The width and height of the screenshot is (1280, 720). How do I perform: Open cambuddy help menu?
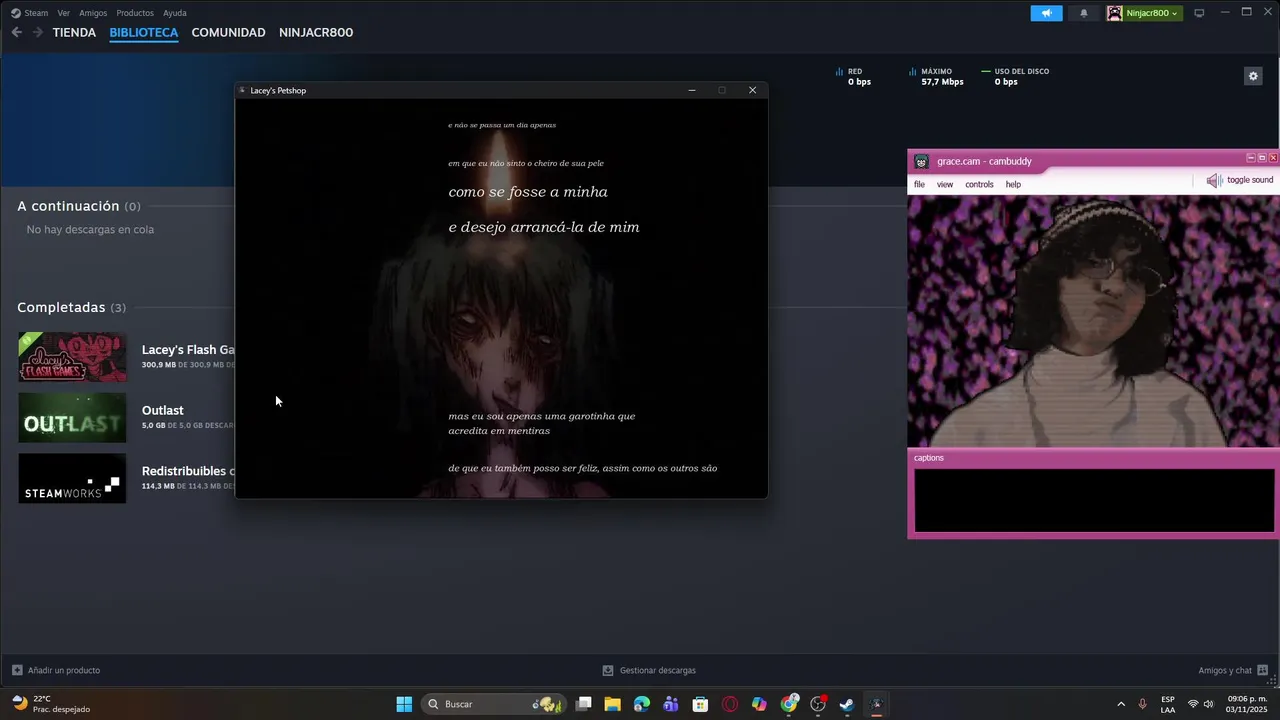point(1013,184)
